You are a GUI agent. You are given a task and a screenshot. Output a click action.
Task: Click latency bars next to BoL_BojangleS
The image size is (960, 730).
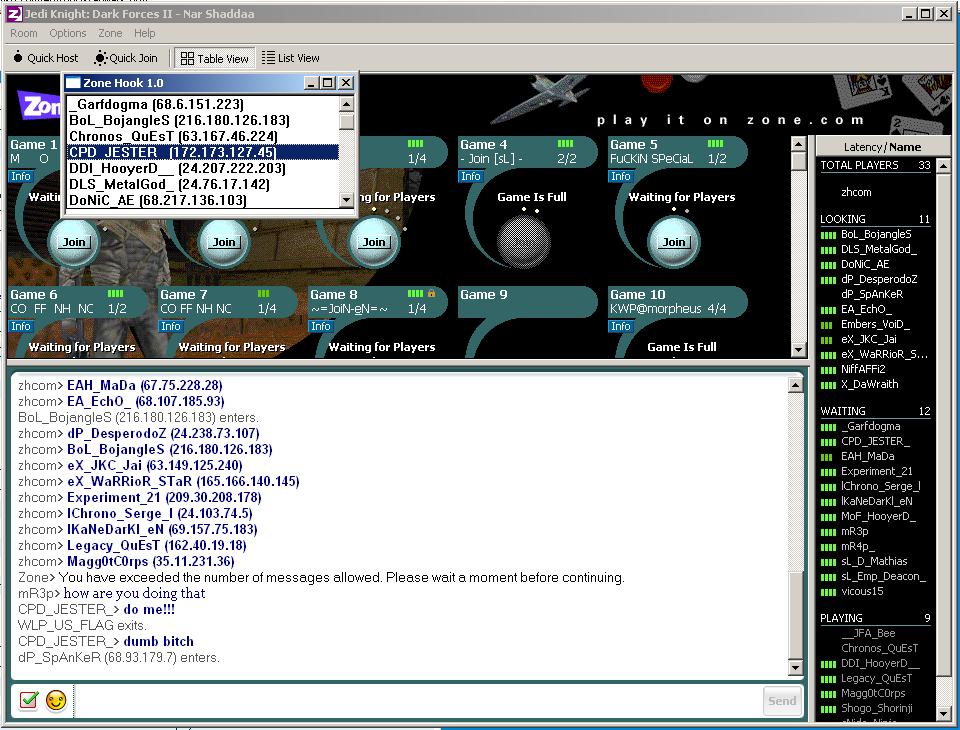(x=828, y=235)
